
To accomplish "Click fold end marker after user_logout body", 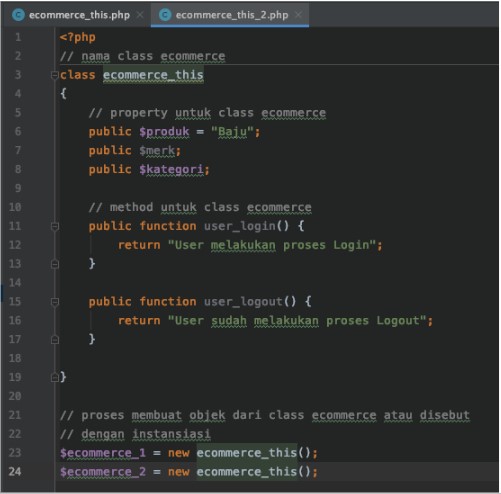I will point(55,340).
